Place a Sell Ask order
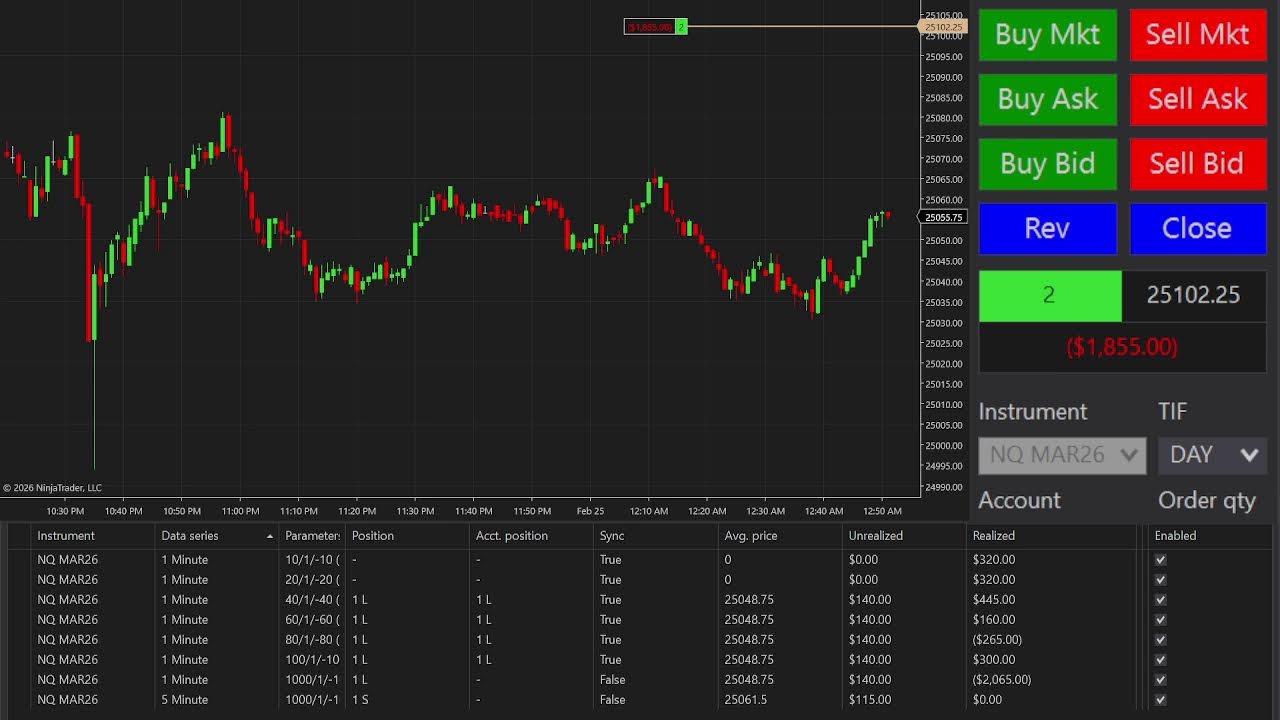Screen dimensions: 1280x720 [1197, 99]
